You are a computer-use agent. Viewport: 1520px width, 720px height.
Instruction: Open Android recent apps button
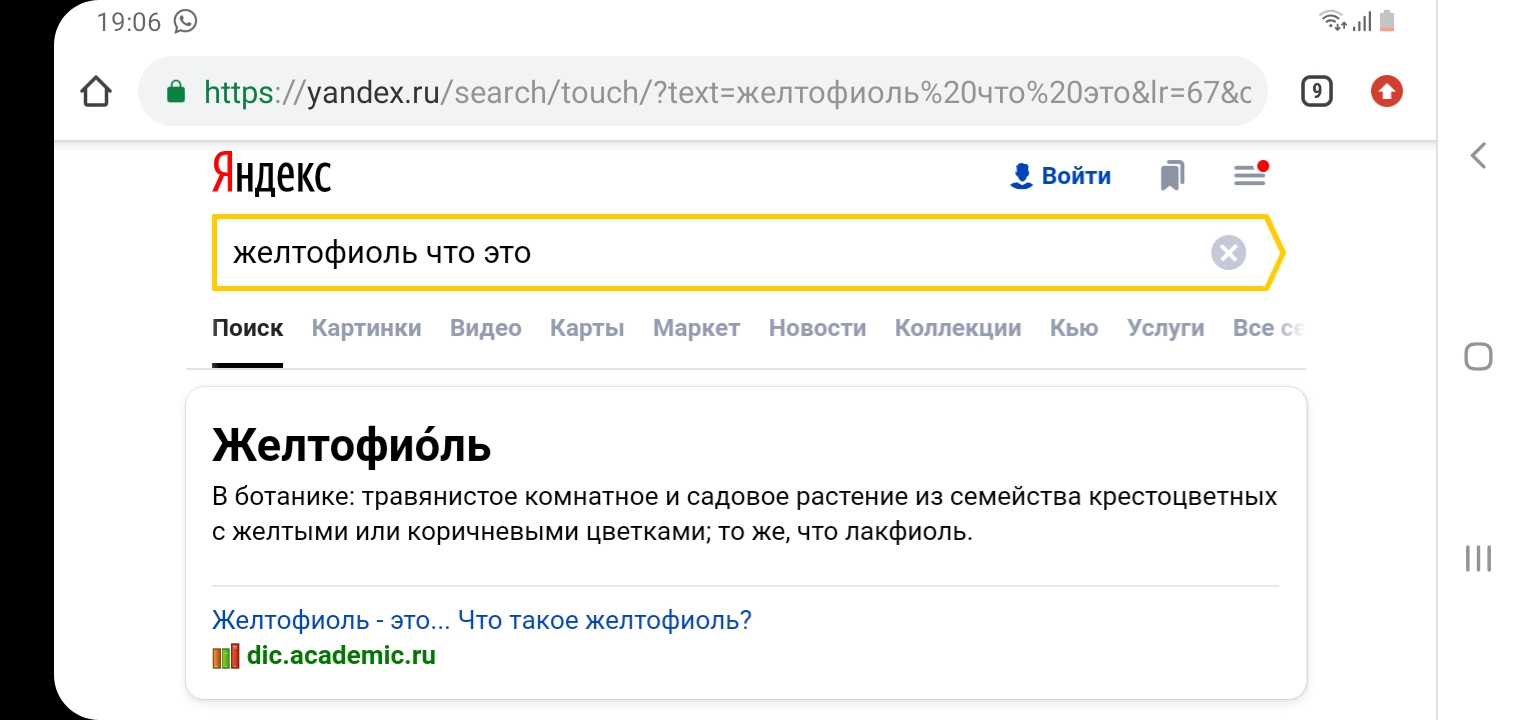1478,558
